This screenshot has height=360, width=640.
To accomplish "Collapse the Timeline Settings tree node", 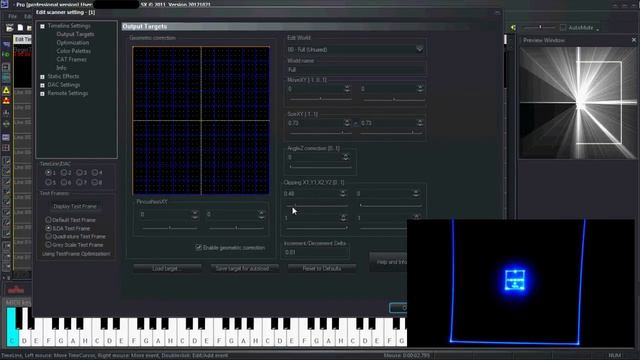I will tap(42, 26).
